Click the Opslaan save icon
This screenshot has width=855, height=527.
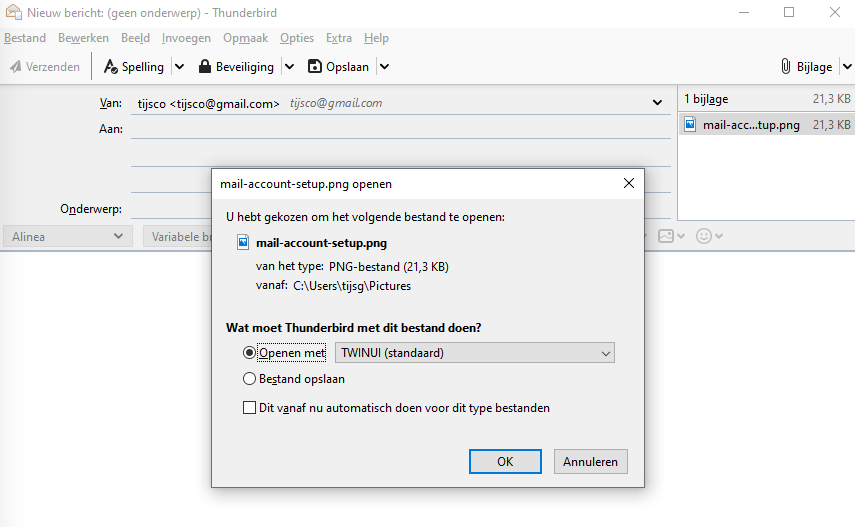pos(315,67)
